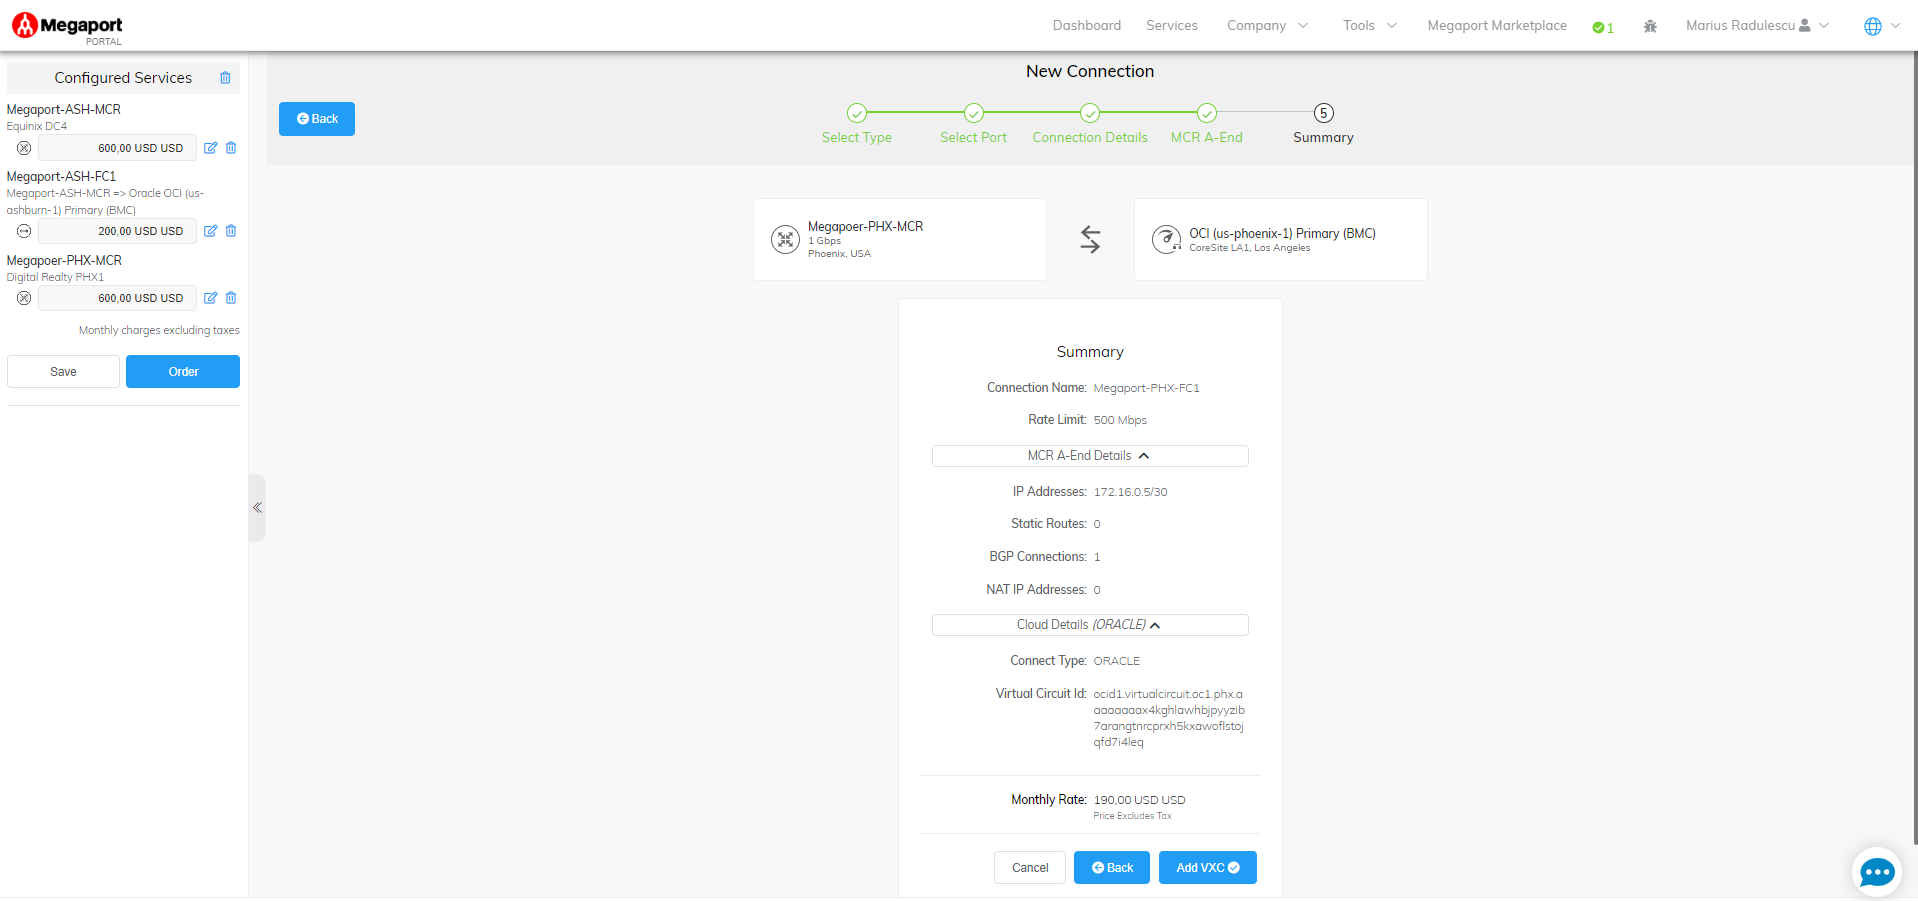This screenshot has height=901, width=1918.
Task: Edit the Megaport-ASH-MCR service
Action: 210,148
